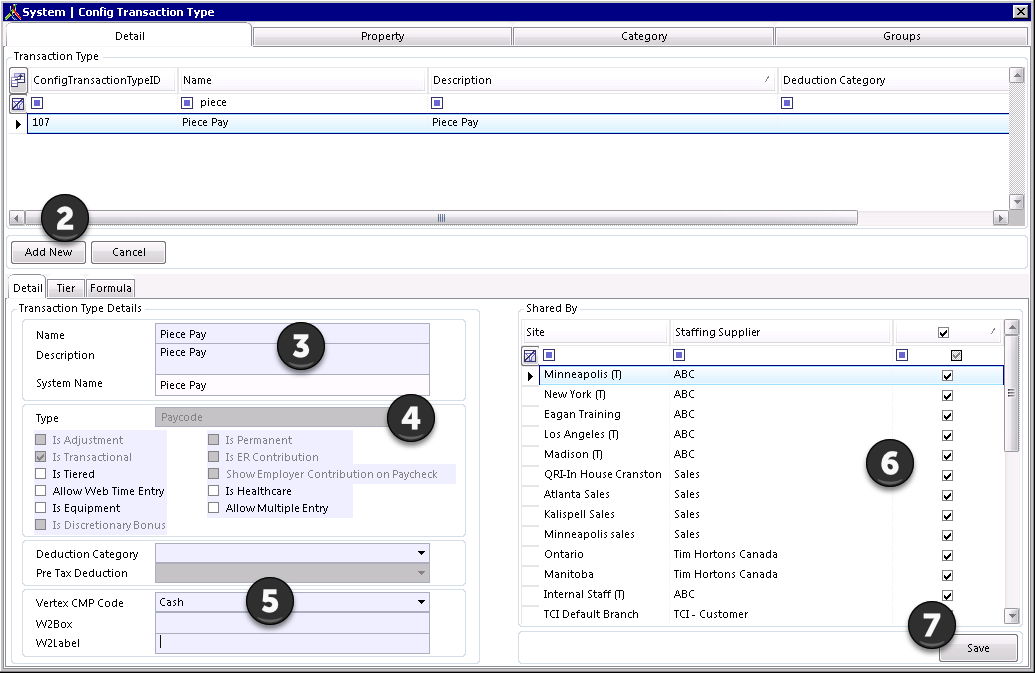Screen dimensions: 1035x673
Task: Open the Deduction Category dropdown
Action: [421, 553]
